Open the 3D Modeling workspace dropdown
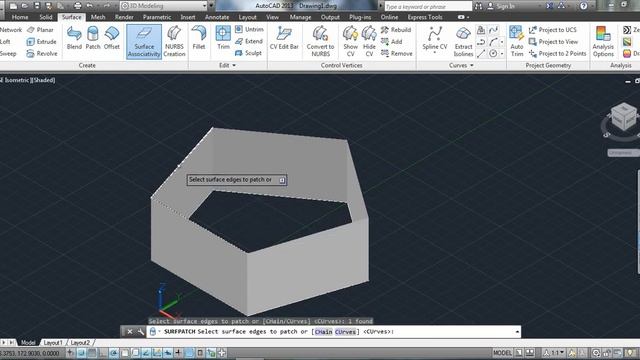 (164, 6)
